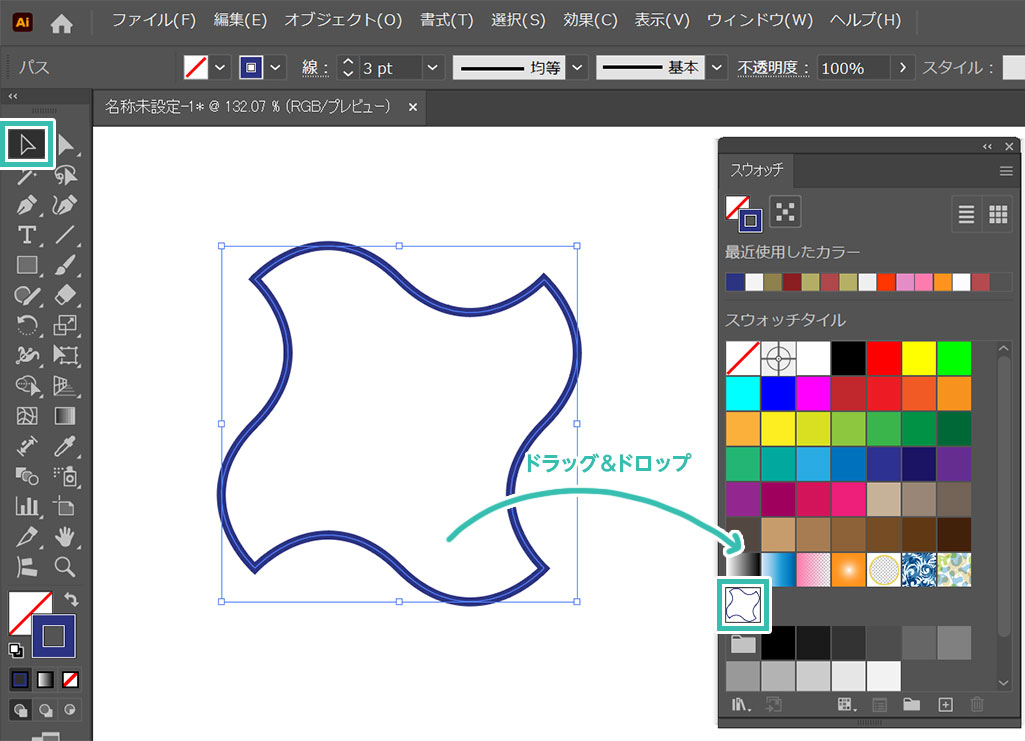Toggle swatches panel fill/stroke selector

click(x=743, y=213)
